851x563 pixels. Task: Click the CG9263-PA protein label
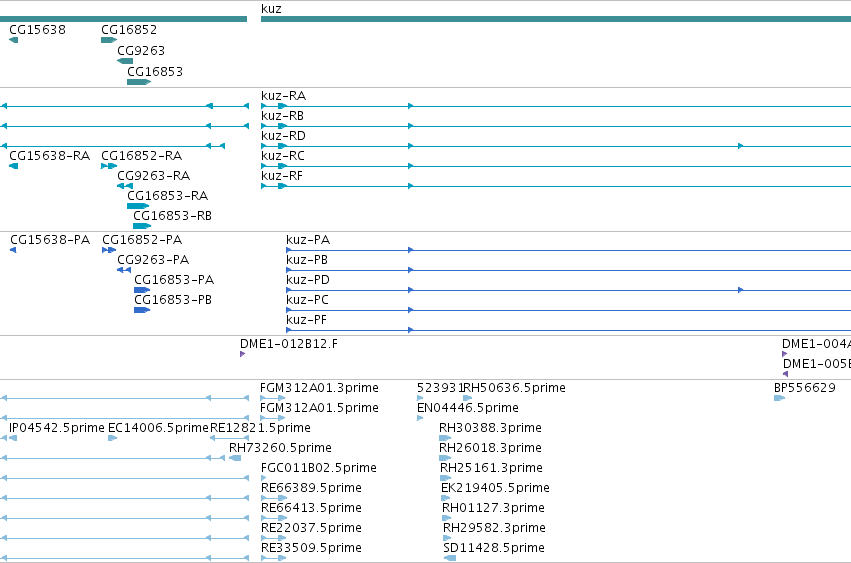coord(153,260)
